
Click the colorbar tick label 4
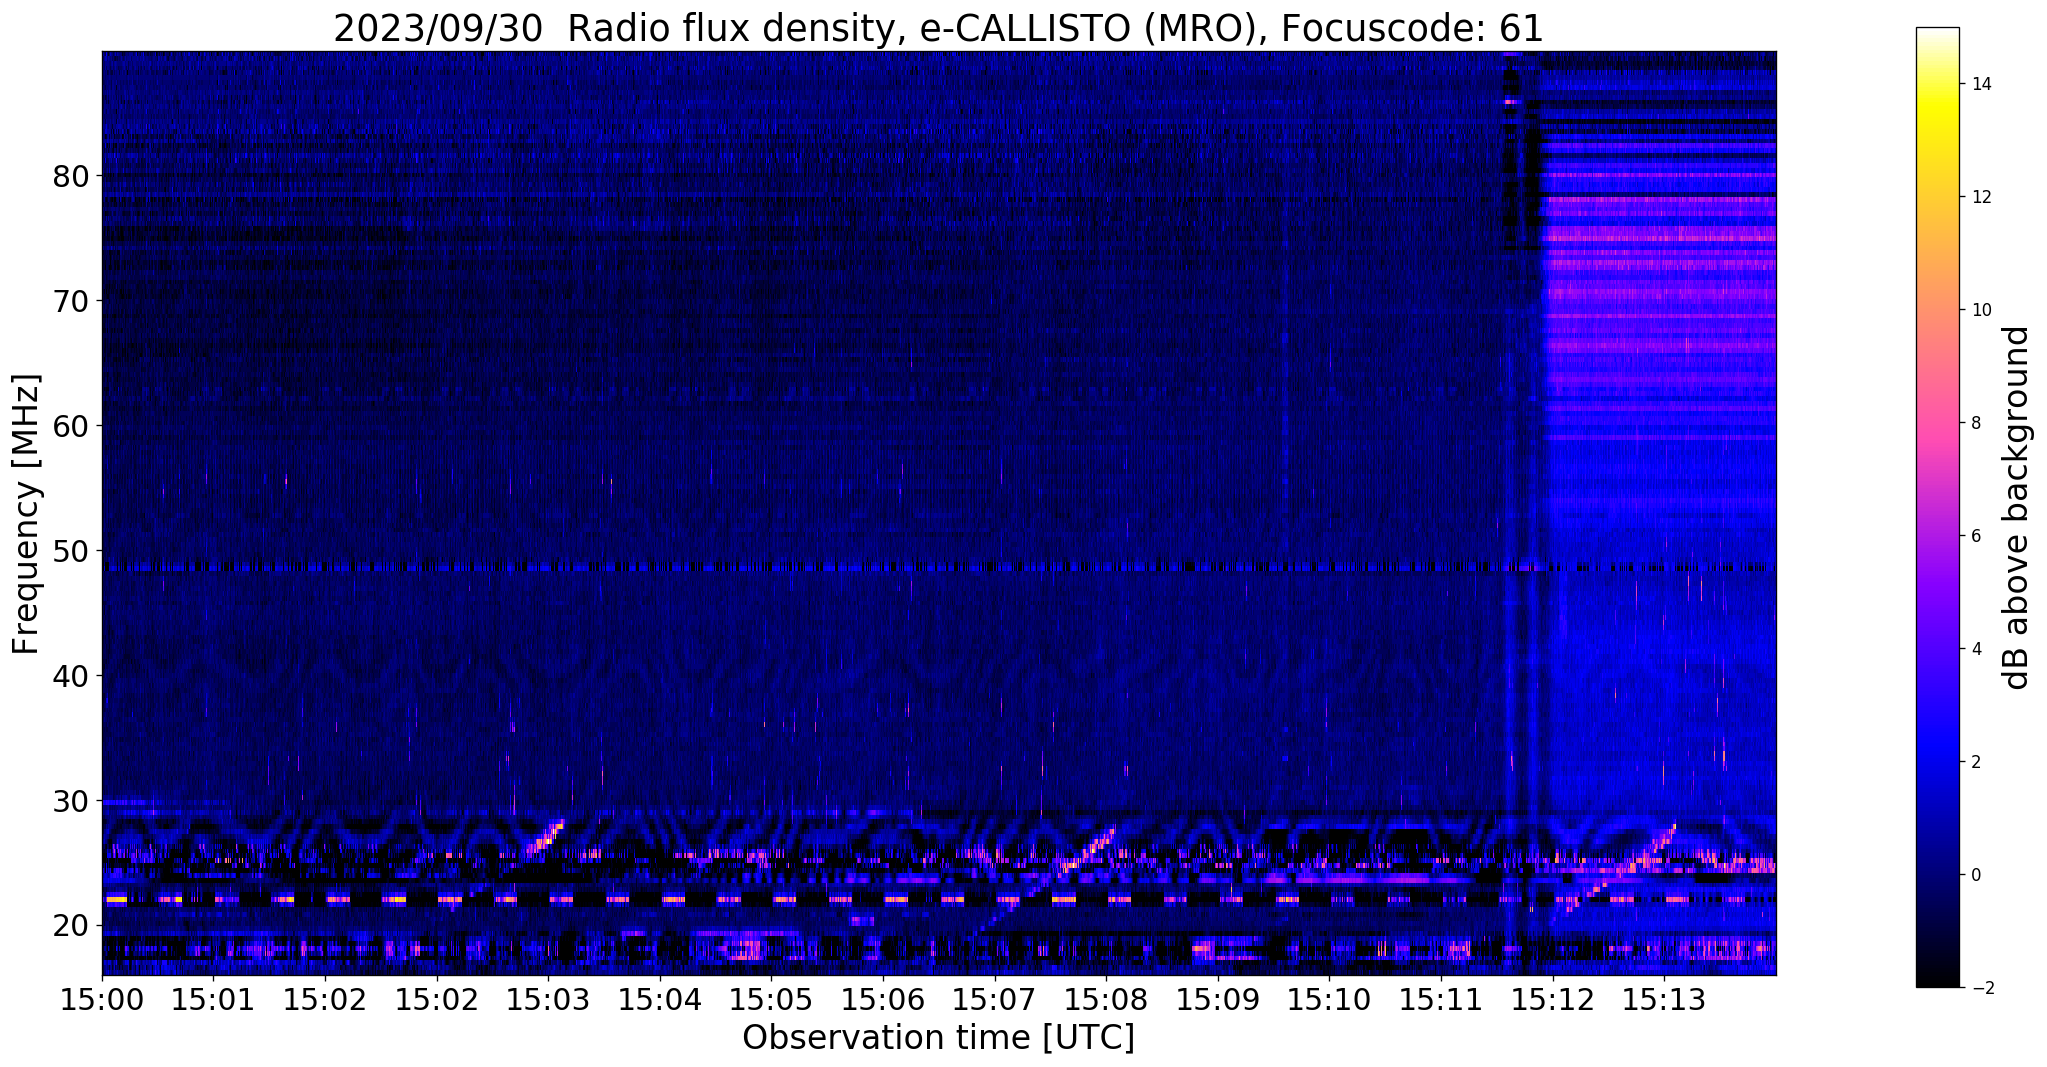1976,649
